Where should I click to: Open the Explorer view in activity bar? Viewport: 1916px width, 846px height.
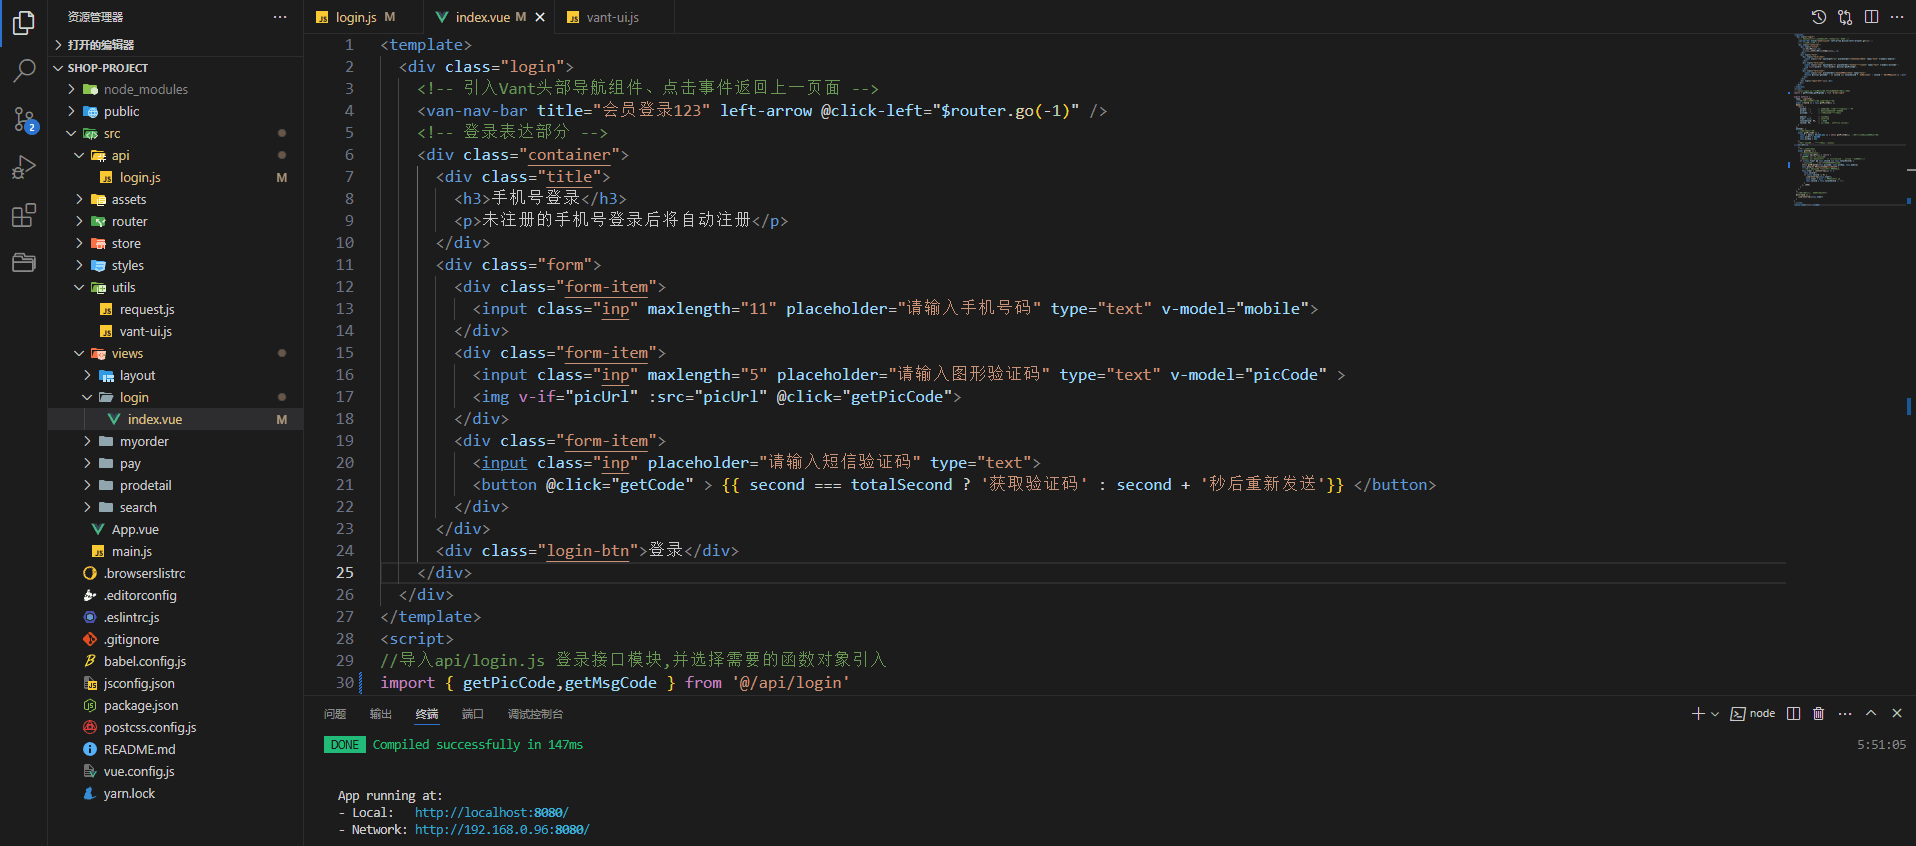(x=24, y=22)
